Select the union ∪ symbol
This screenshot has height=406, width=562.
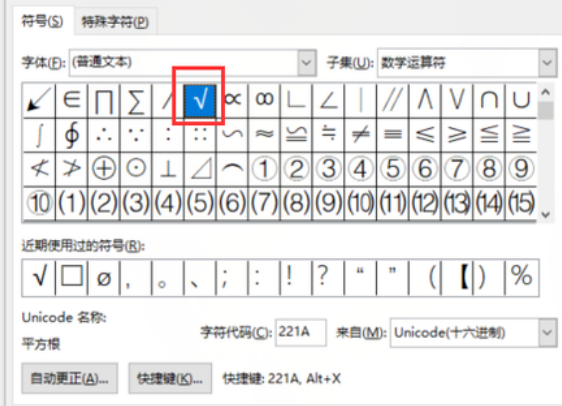tap(521, 100)
